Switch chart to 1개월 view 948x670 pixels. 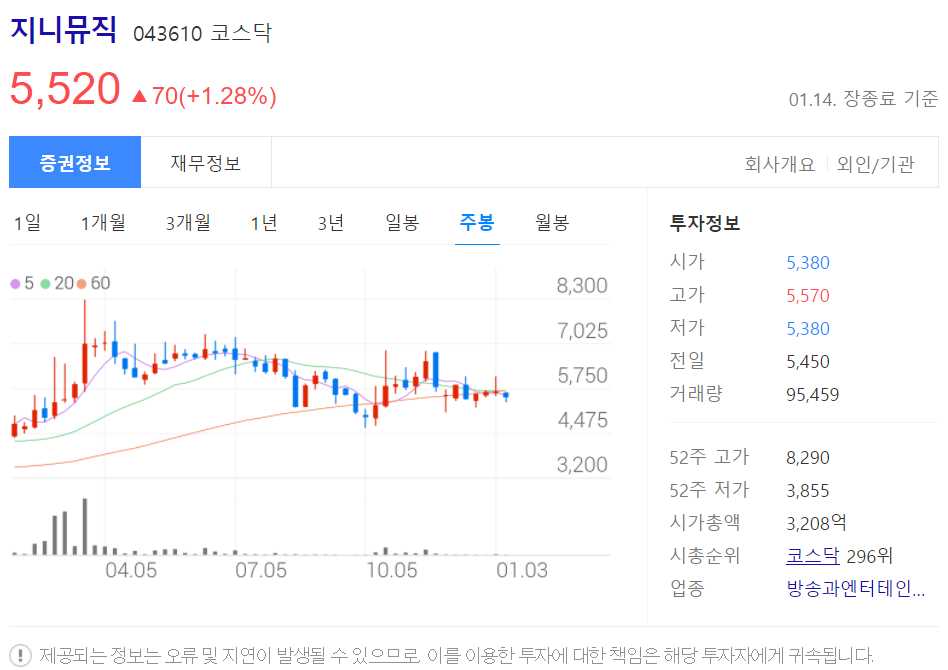103,223
